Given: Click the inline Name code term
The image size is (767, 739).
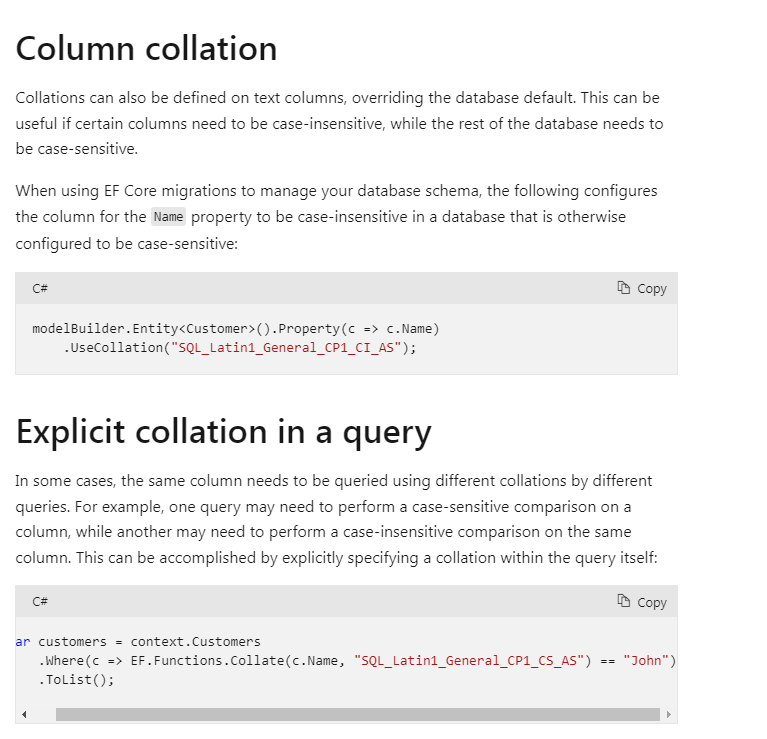Looking at the screenshot, I should tap(168, 217).
